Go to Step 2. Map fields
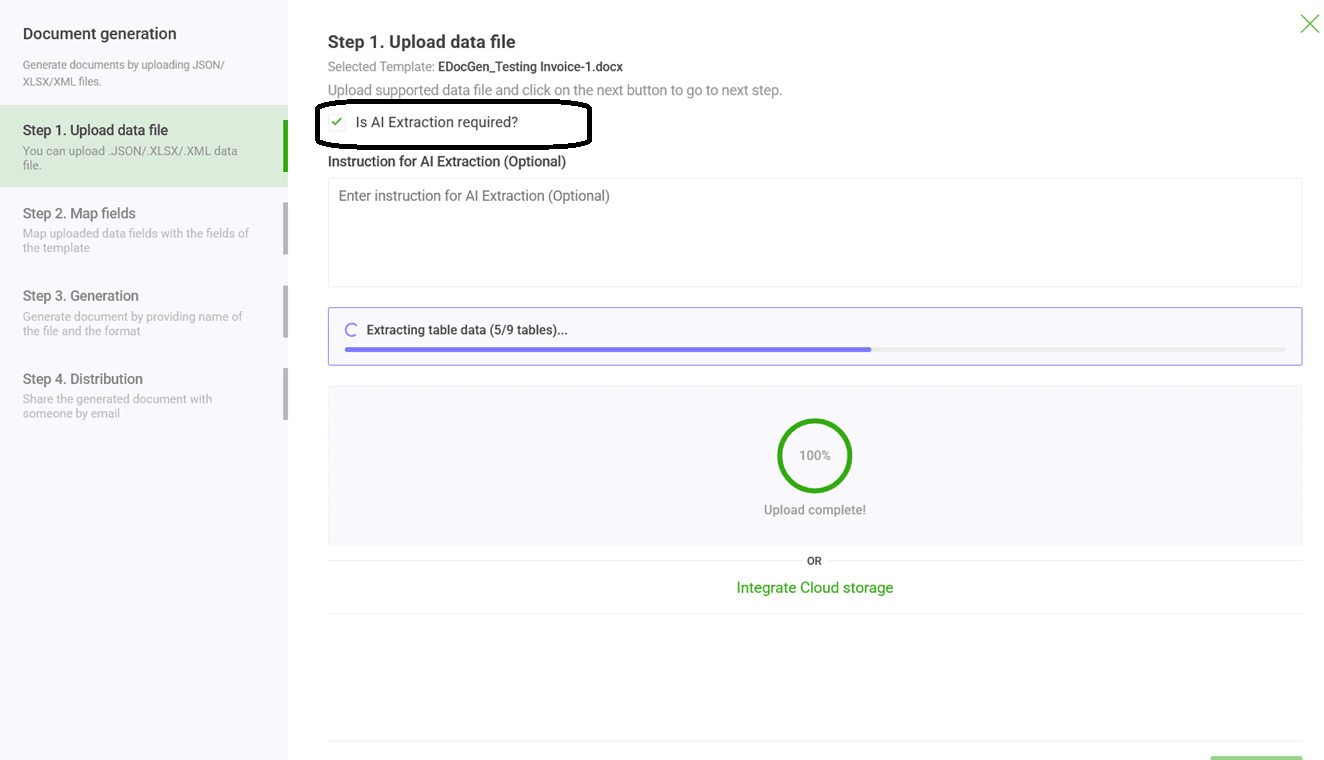Image resolution: width=1324 pixels, height=760 pixels. (x=79, y=213)
